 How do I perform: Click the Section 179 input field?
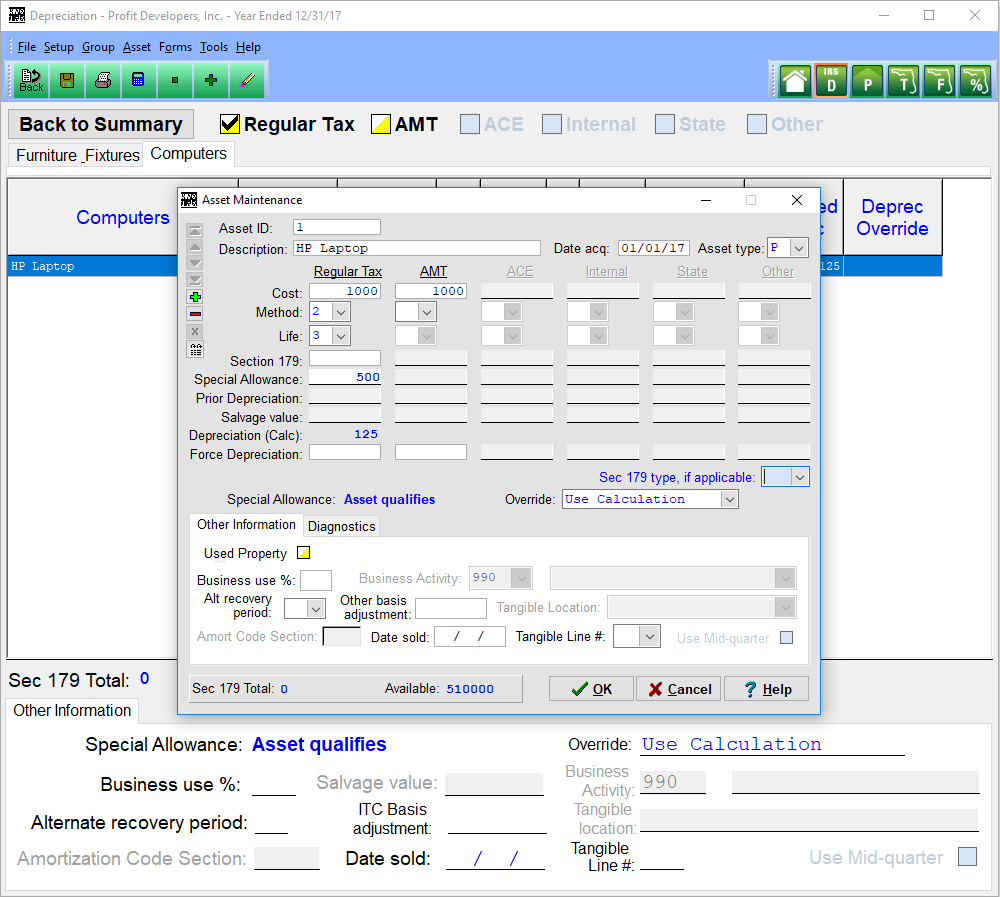tap(345, 358)
